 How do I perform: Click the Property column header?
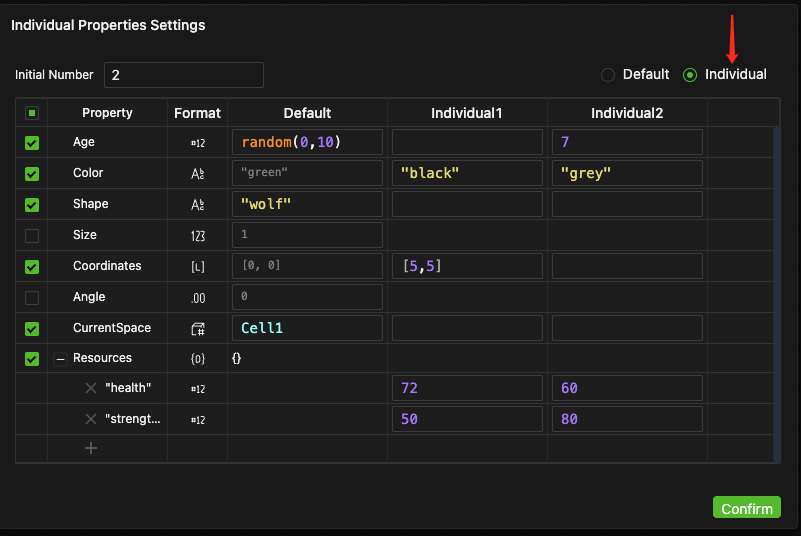pos(107,113)
